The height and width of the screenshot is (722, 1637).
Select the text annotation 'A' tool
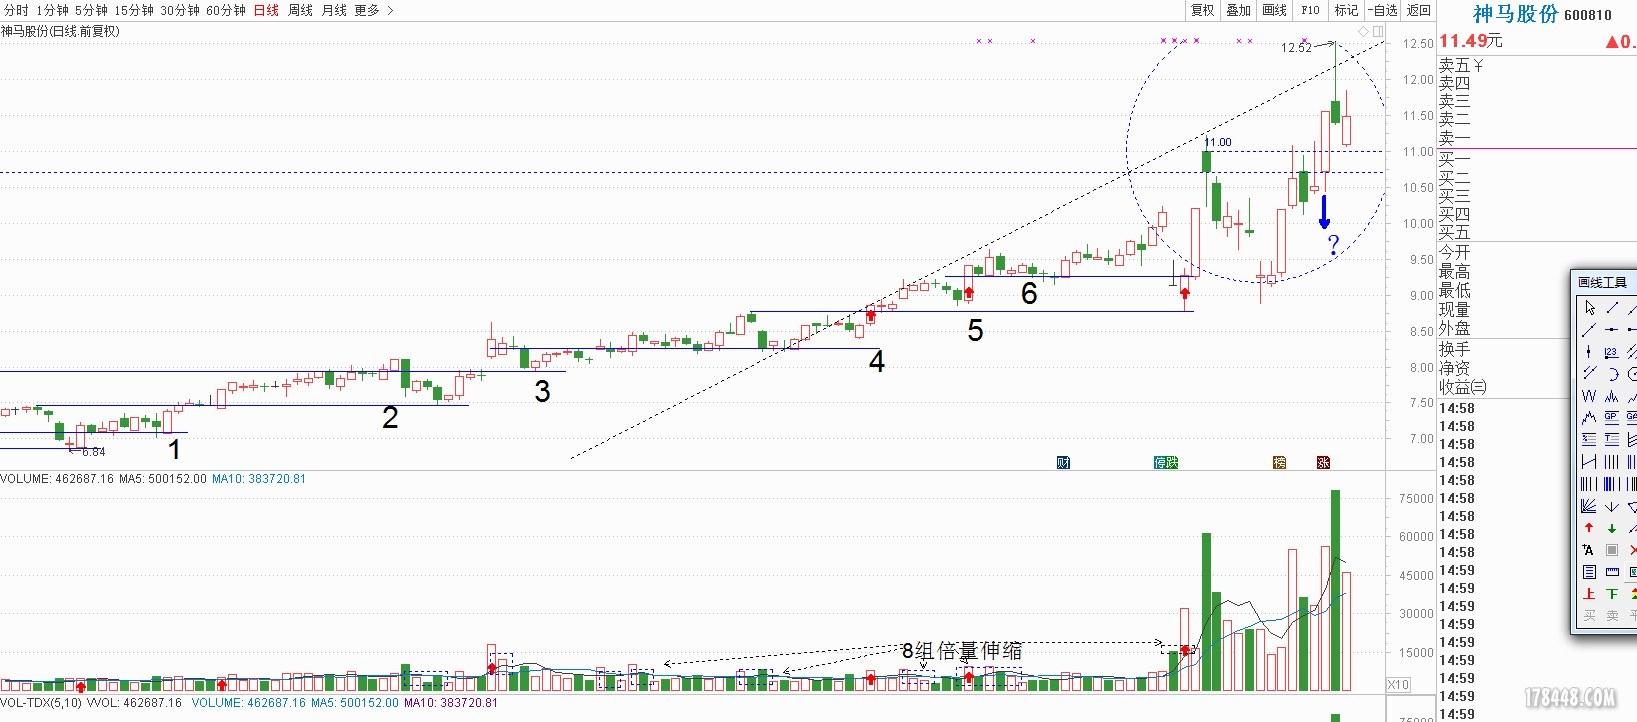[1589, 550]
